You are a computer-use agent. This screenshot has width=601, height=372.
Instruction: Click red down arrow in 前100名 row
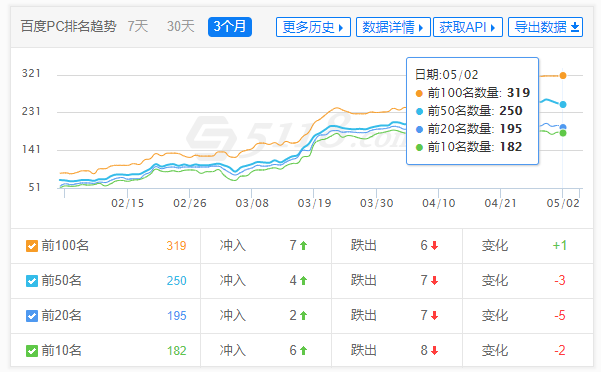434,246
